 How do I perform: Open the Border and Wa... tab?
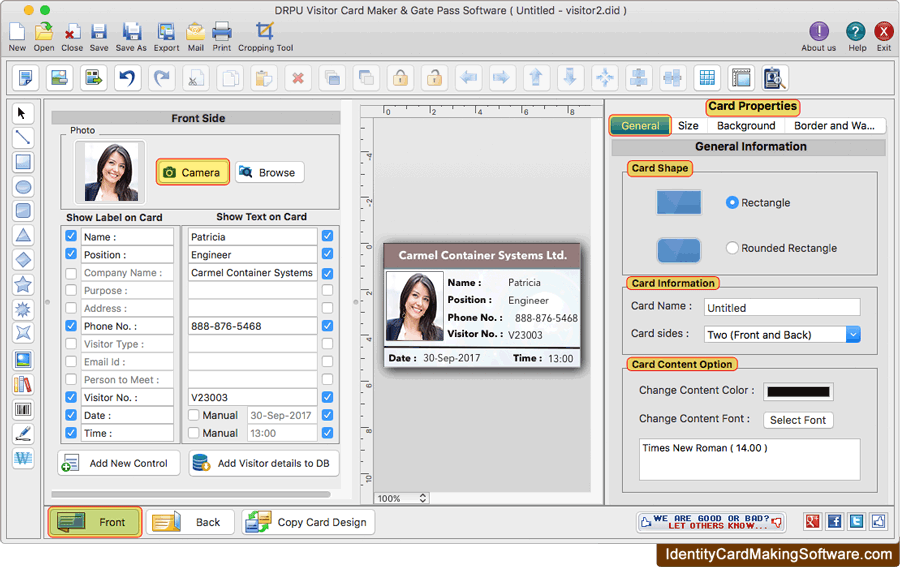point(834,126)
